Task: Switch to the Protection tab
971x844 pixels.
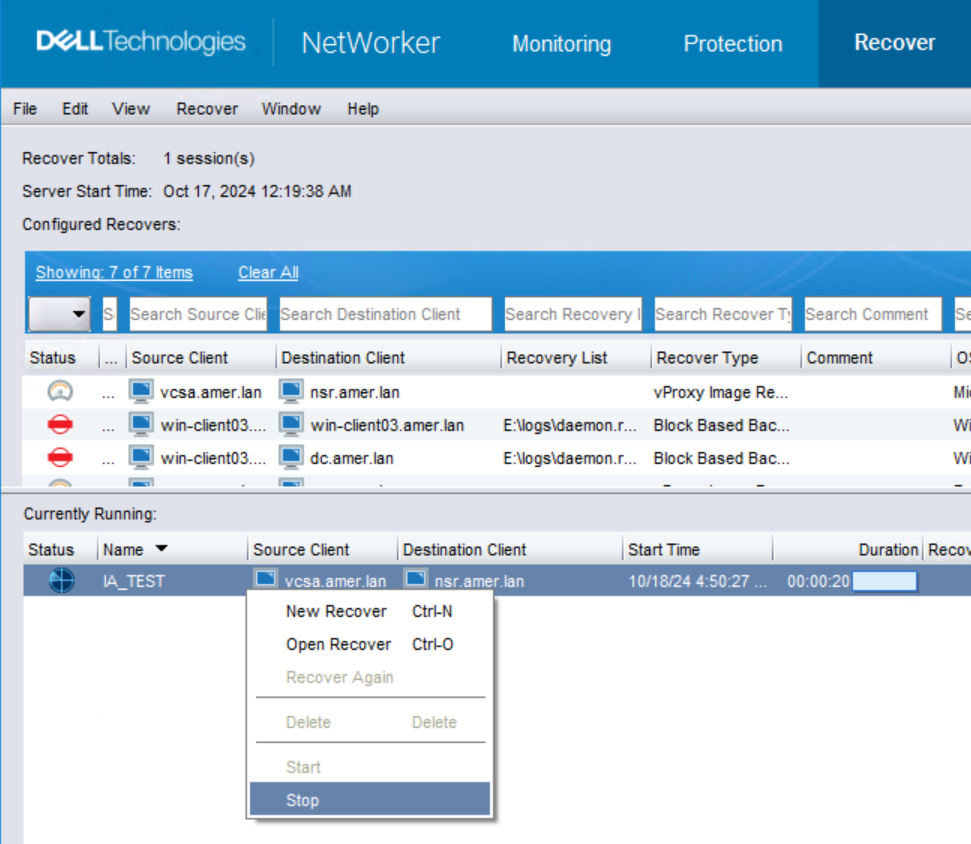Action: (x=733, y=43)
